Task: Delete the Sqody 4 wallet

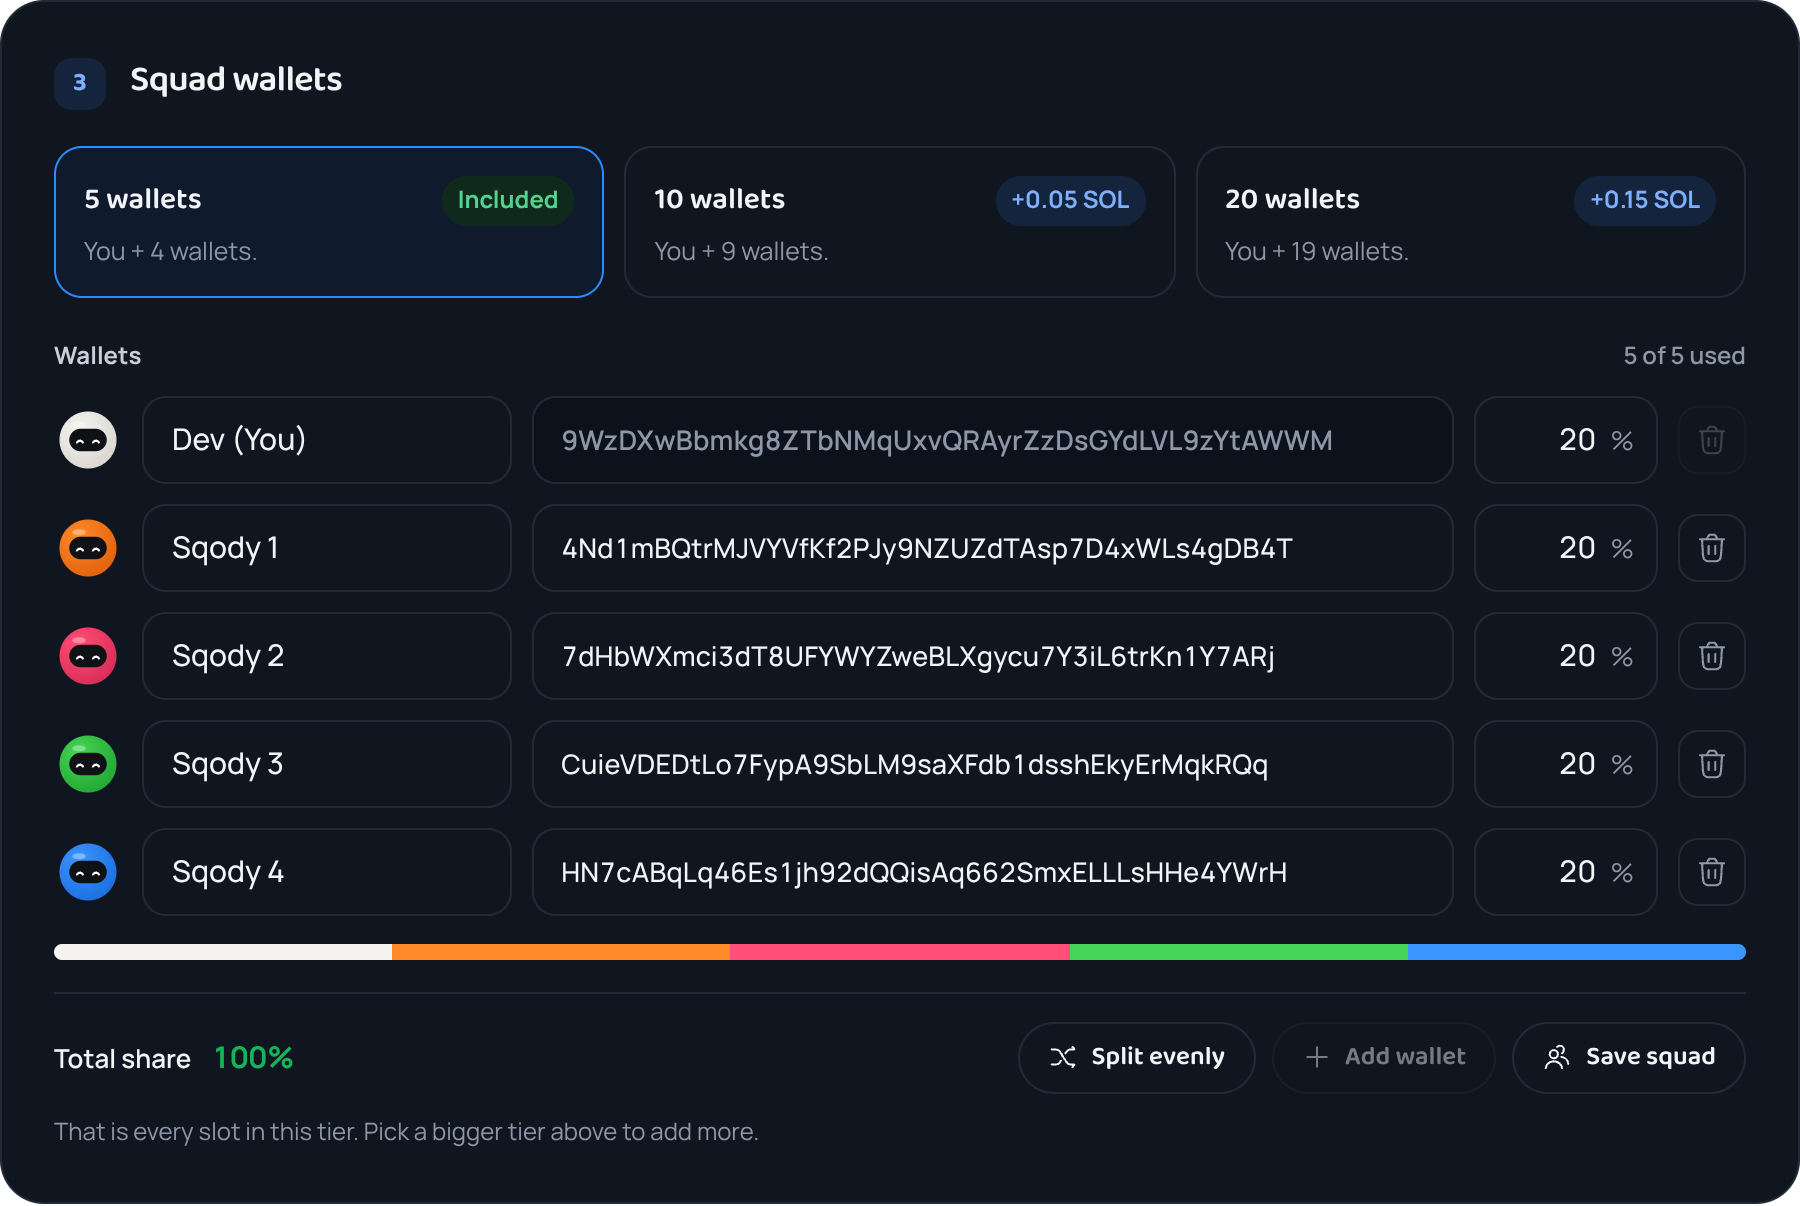Action: coord(1712,872)
